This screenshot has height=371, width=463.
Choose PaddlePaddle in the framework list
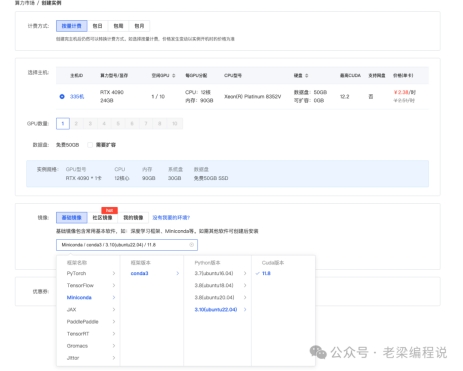(83, 322)
